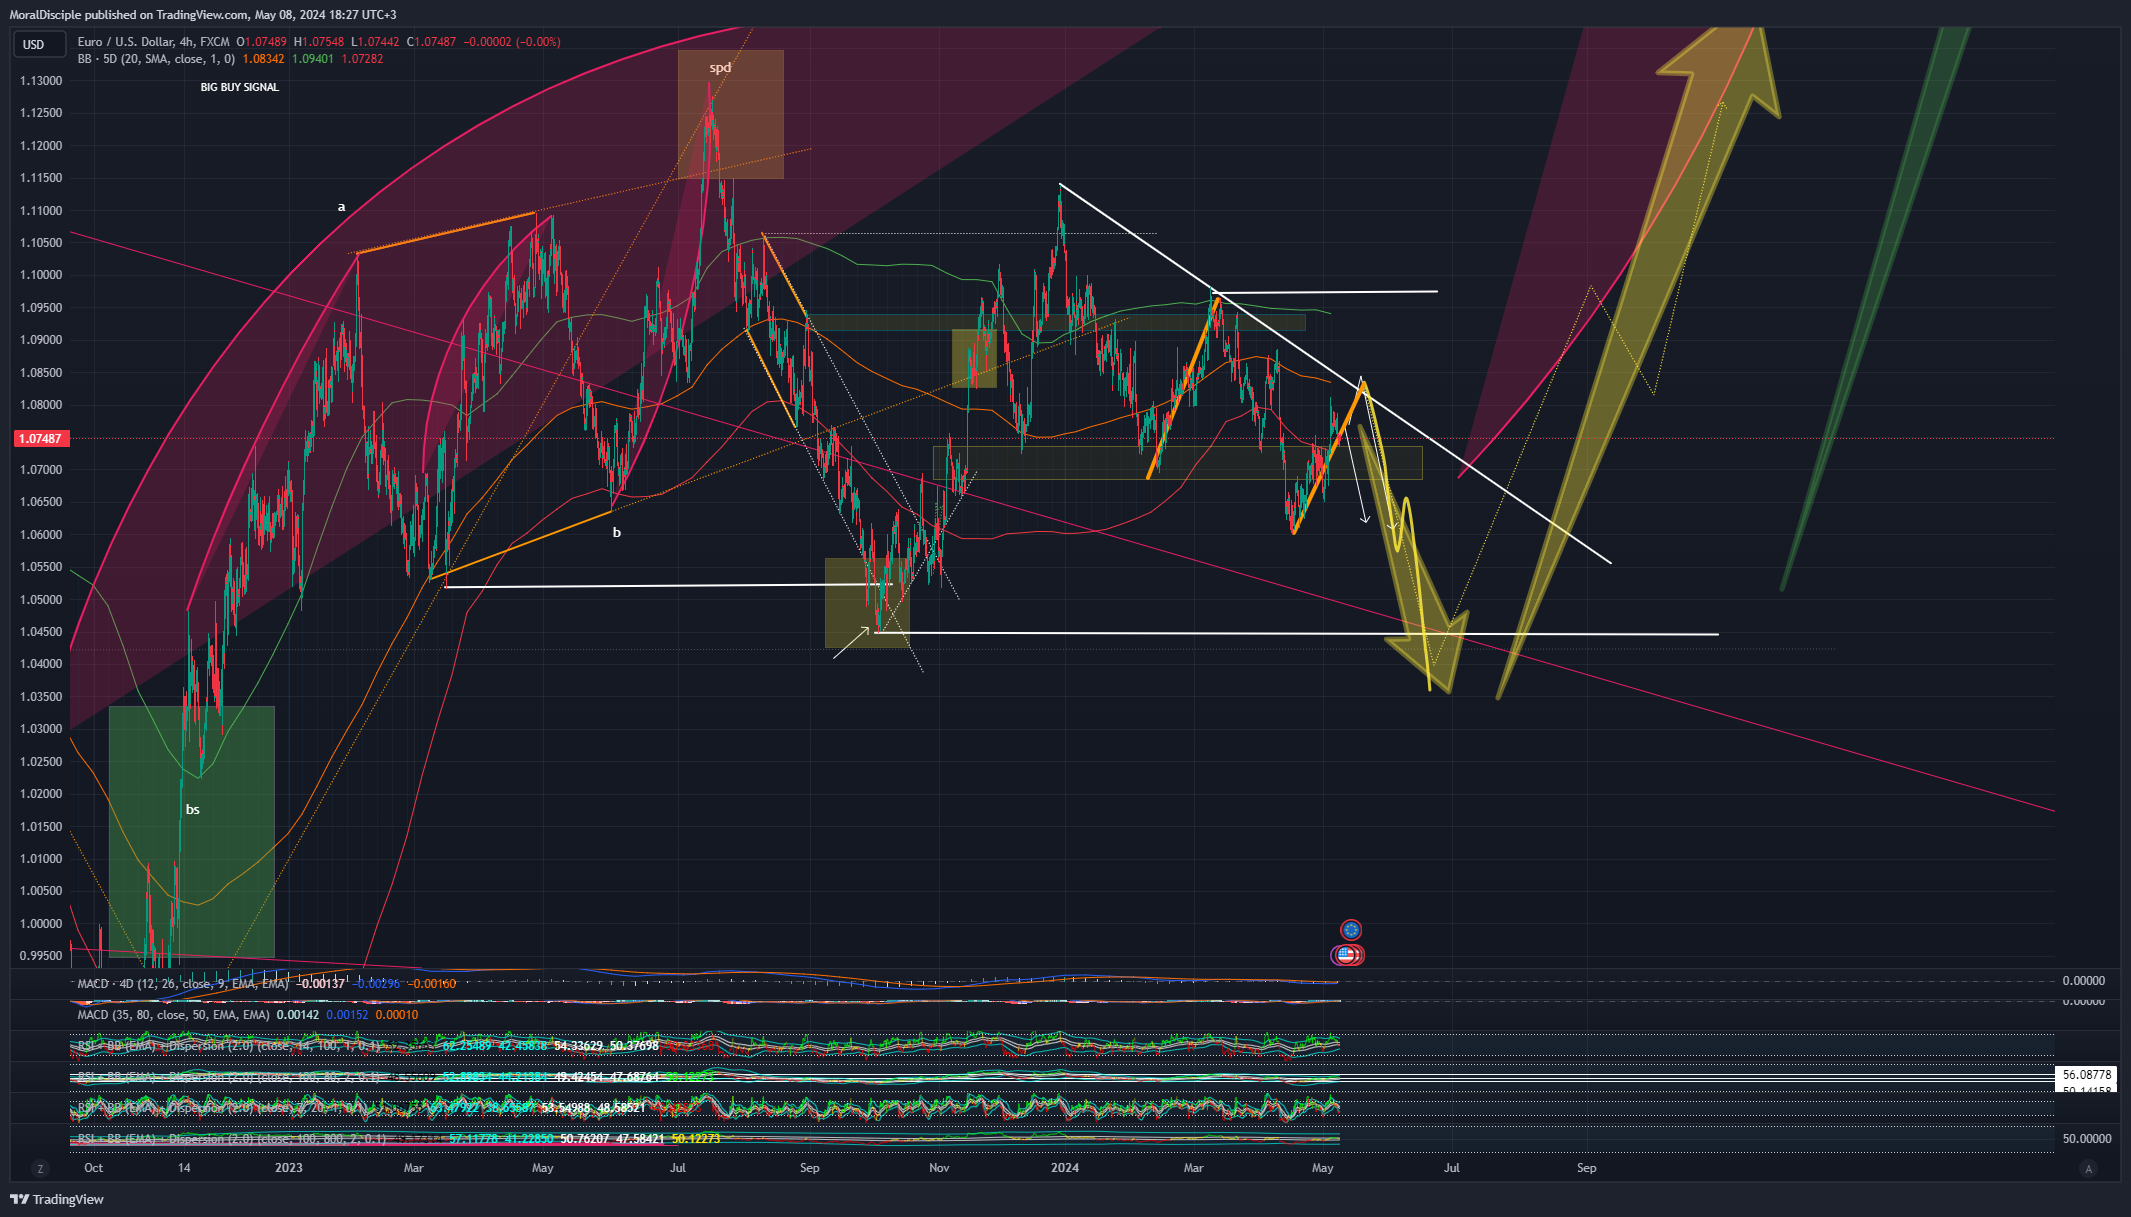Click the Oct time axis label
This screenshot has width=2131, height=1217.
94,1168
